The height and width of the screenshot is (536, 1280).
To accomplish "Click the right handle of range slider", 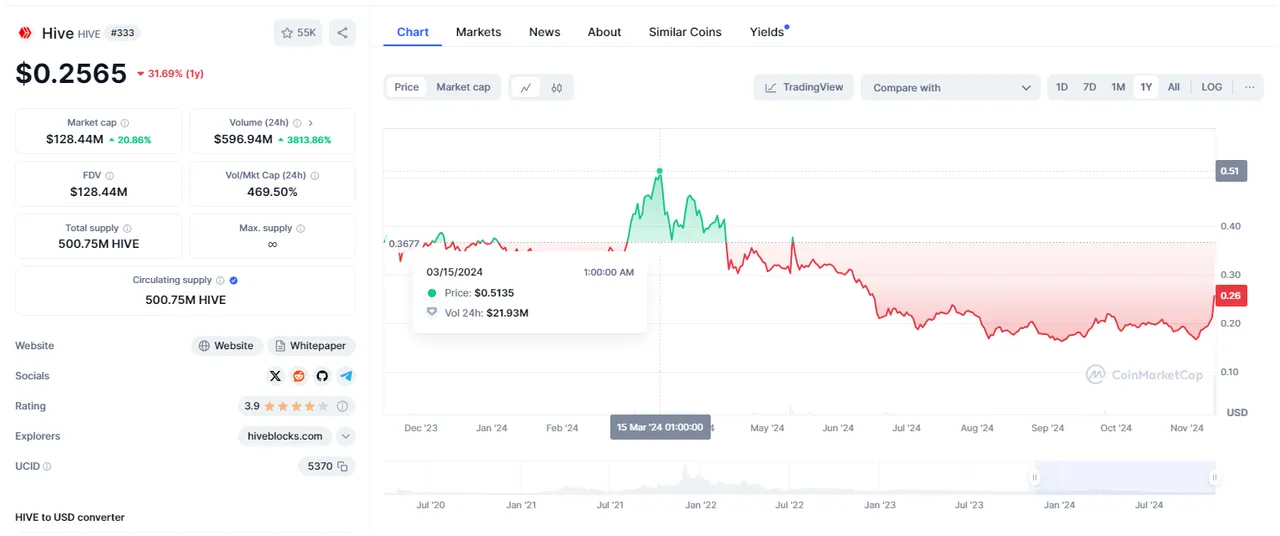I will (1214, 478).
